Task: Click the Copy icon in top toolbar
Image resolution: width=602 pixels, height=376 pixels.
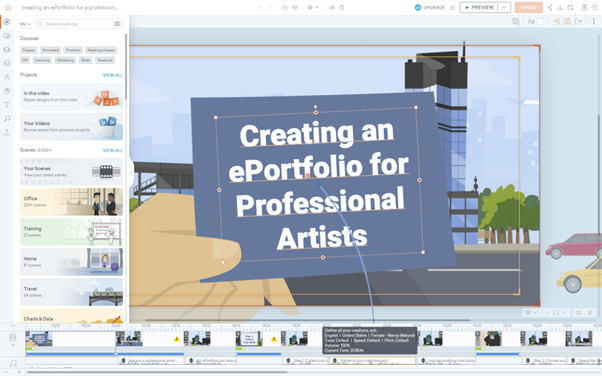Action: point(284,7)
